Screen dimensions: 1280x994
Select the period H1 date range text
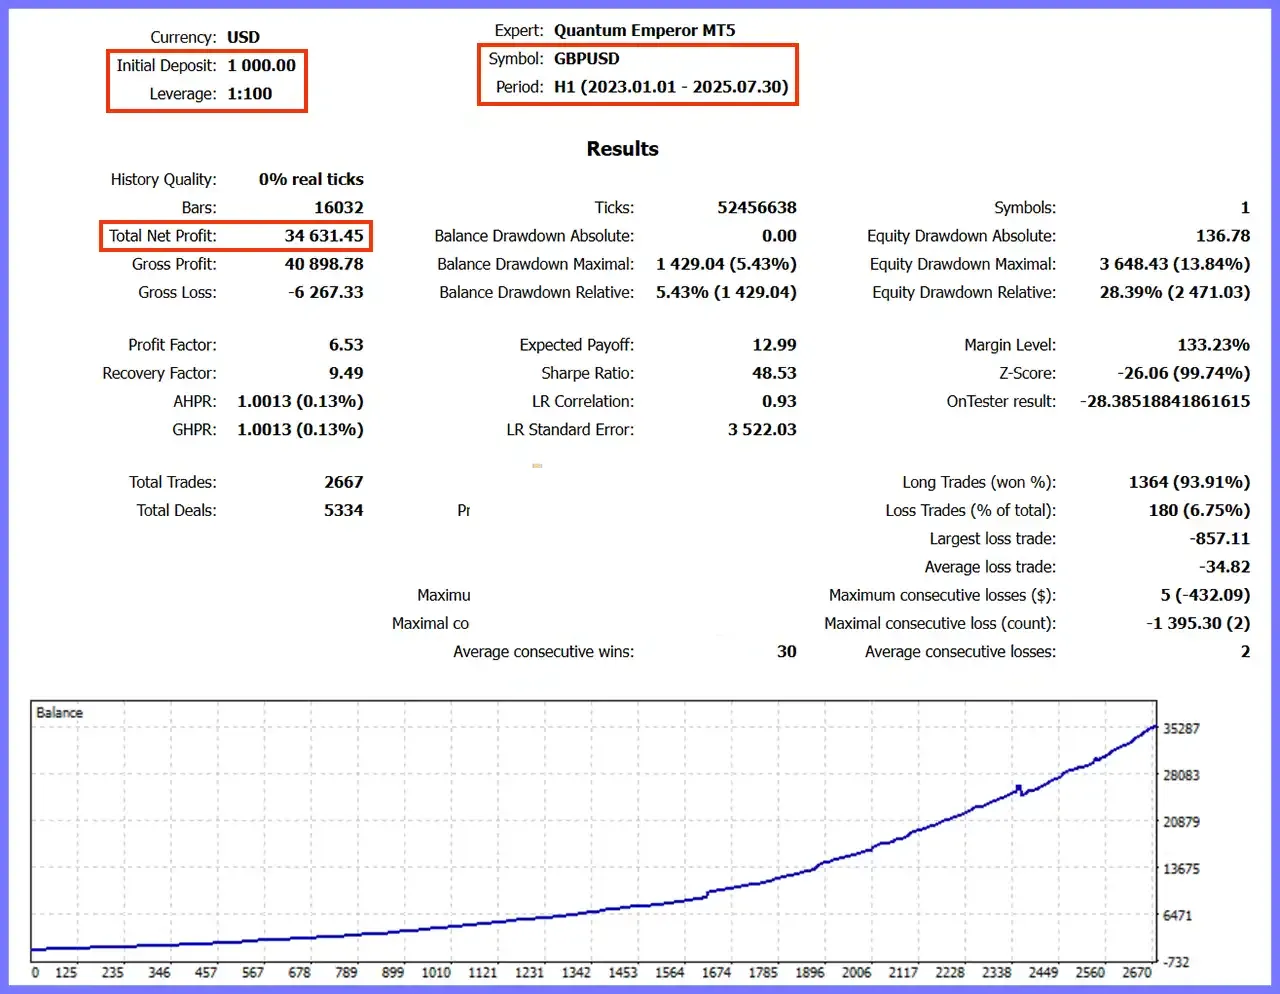[x=671, y=86]
